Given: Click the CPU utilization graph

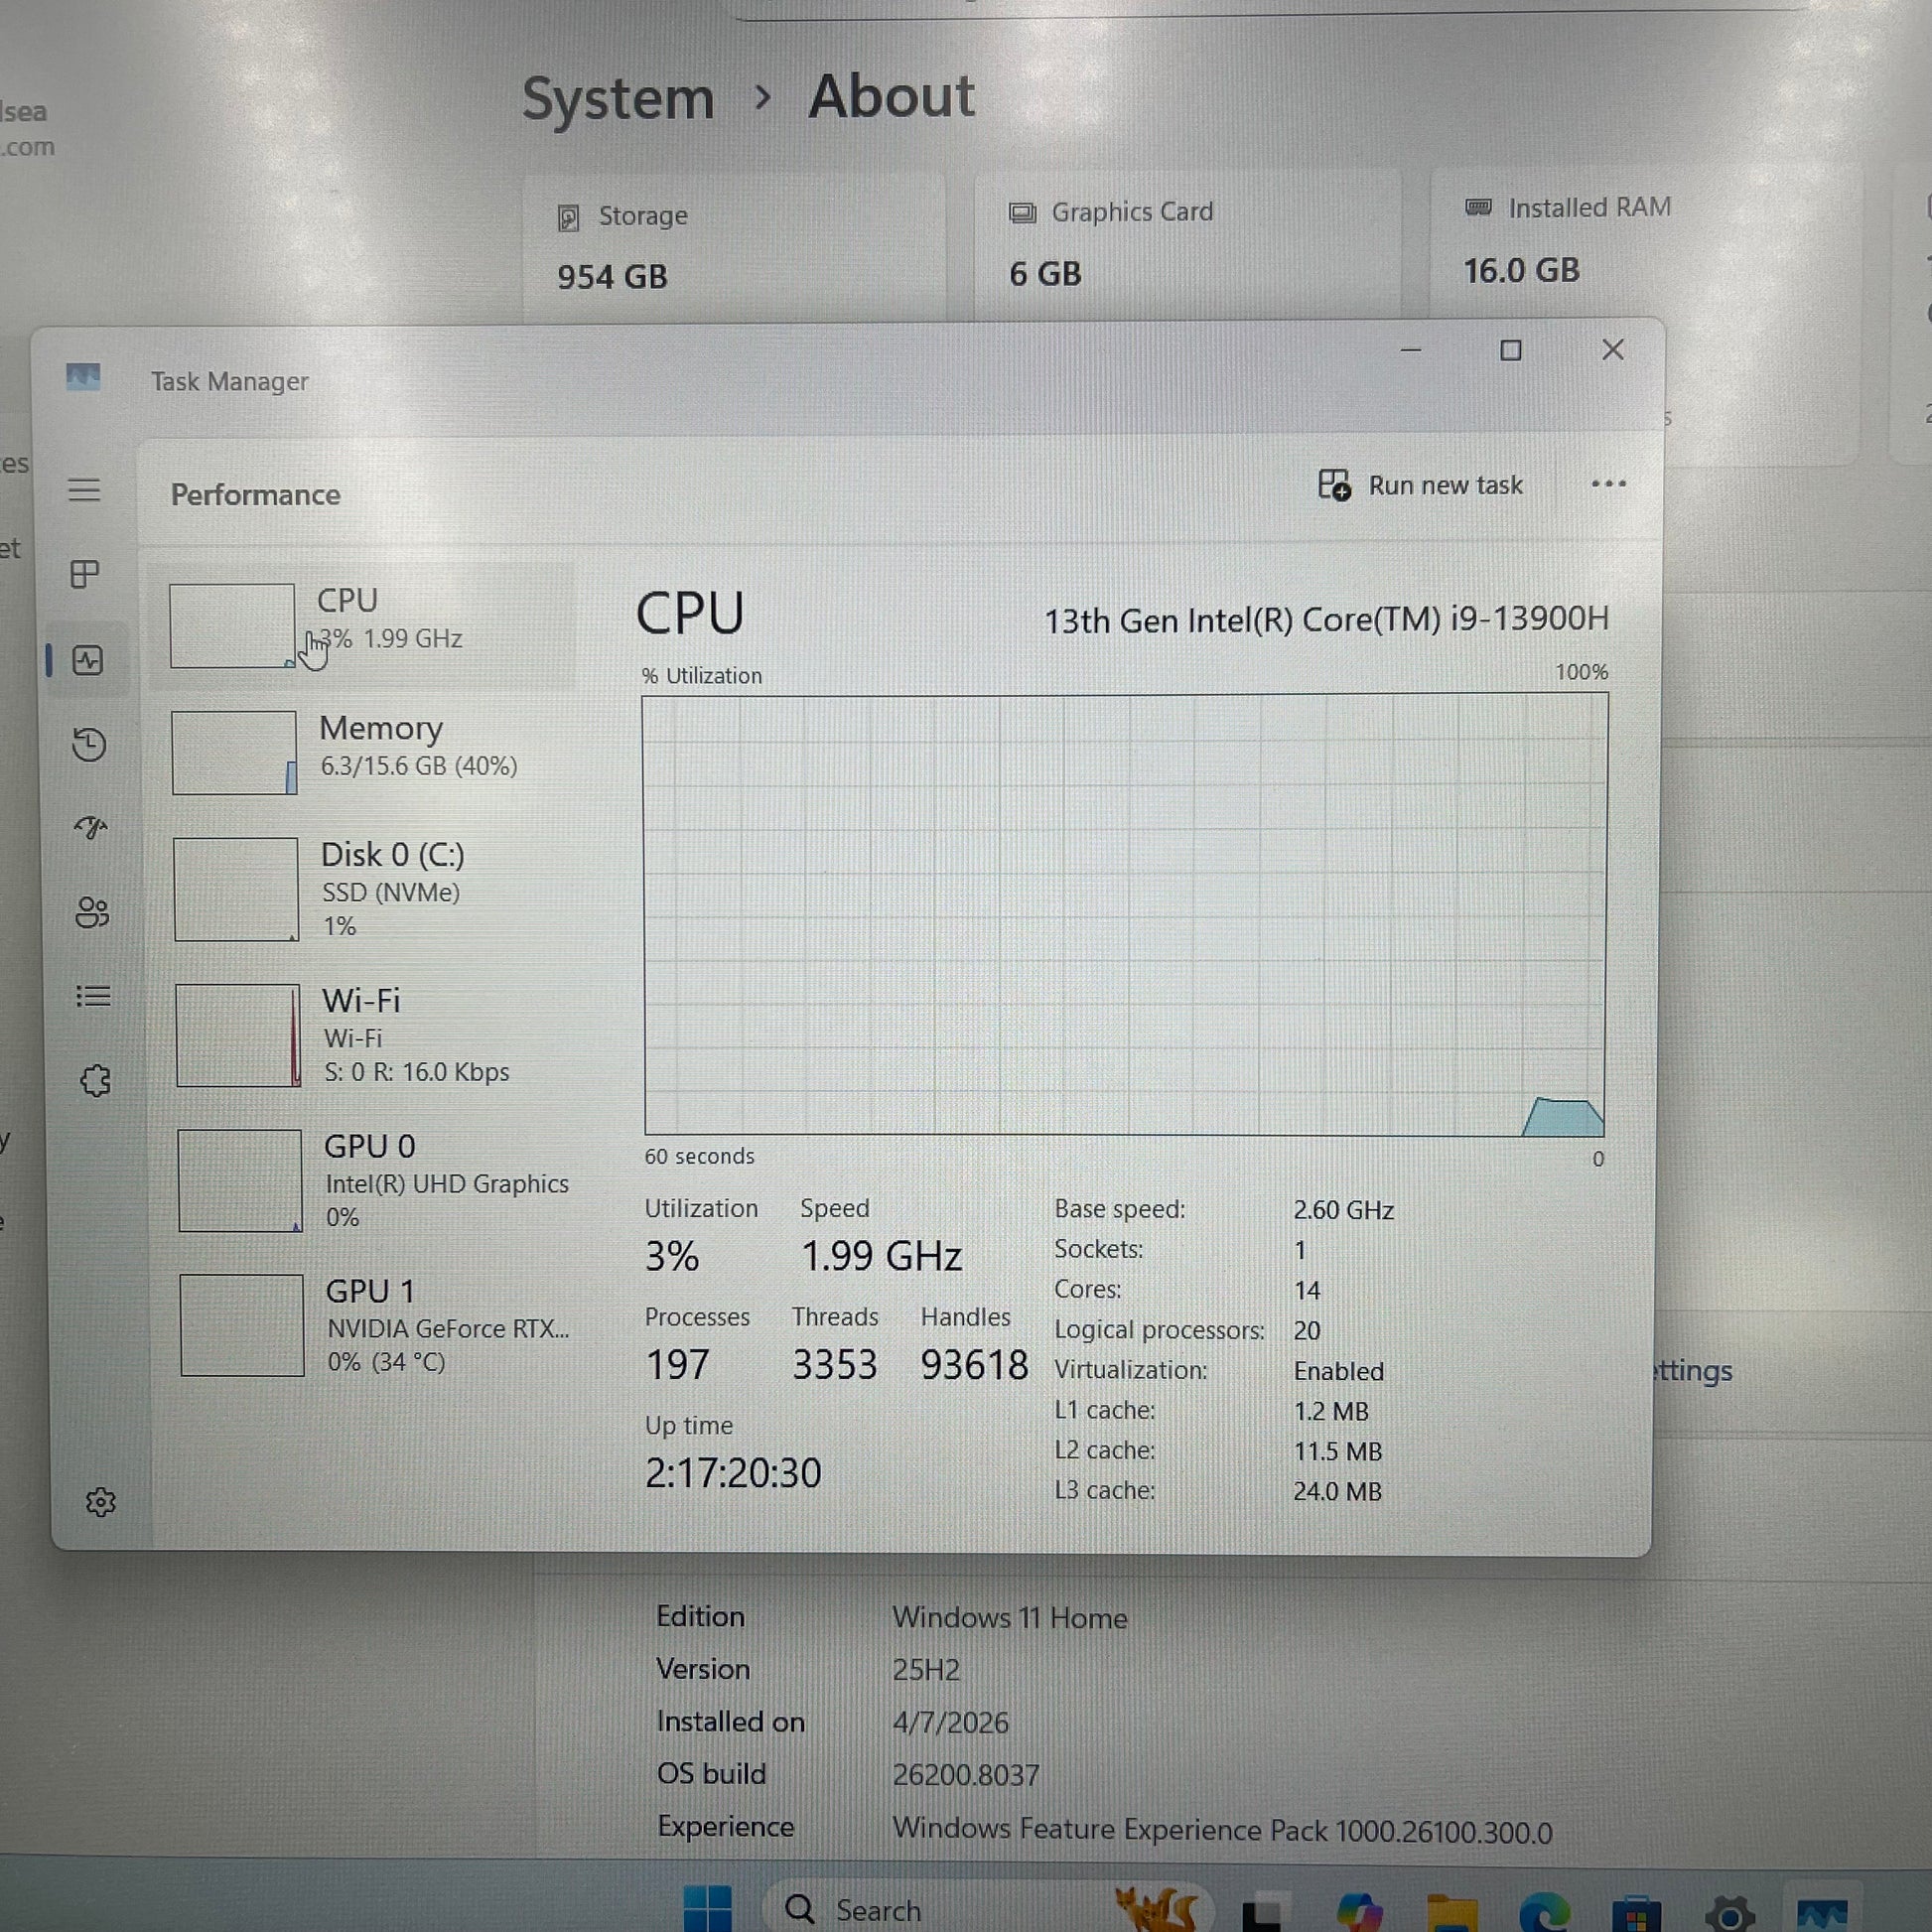Looking at the screenshot, I should click(1125, 915).
